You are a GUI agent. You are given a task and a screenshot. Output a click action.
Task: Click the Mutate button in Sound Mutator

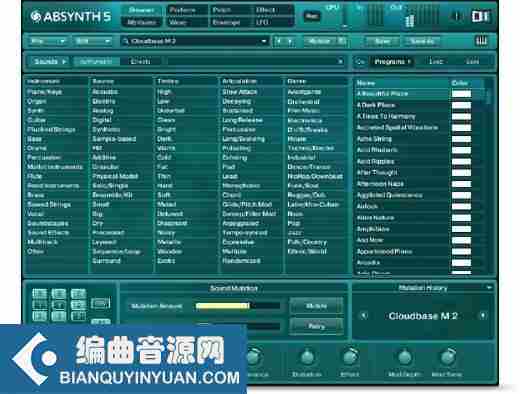click(316, 306)
